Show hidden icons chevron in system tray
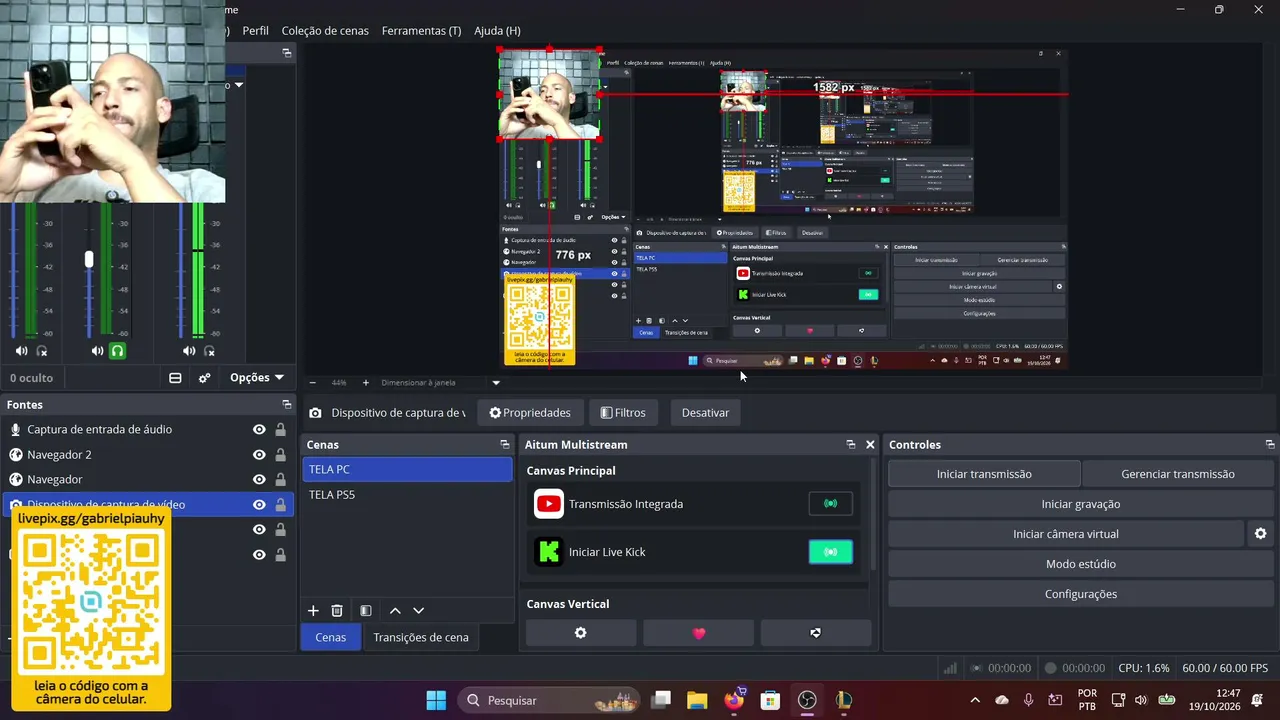This screenshot has height=720, width=1280. coord(975,700)
